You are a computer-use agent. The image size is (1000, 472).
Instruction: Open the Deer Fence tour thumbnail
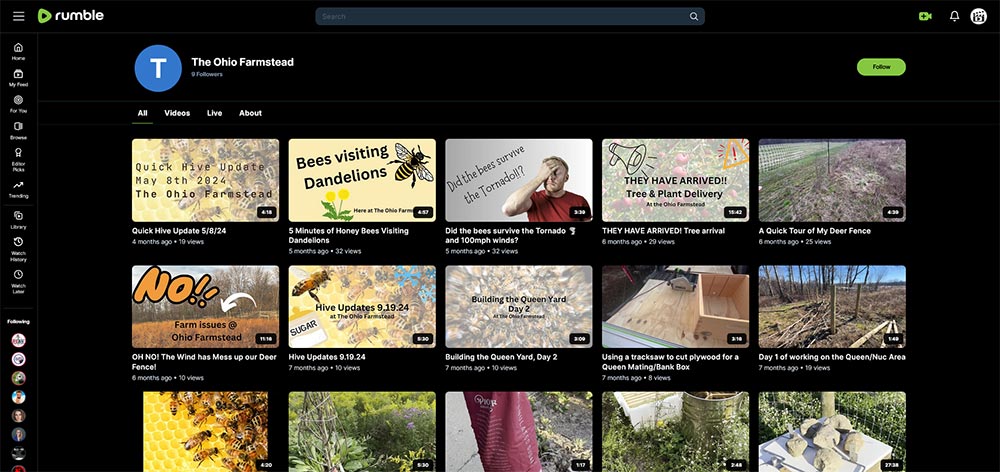pos(832,181)
